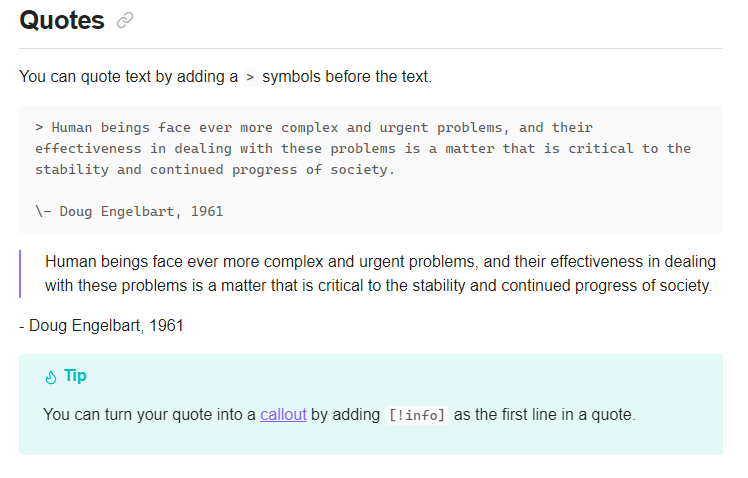Image resolution: width=748 pixels, height=478 pixels.
Task: Click the "- Doug Engelbart, 1961" attribution below the quote
Action: 101,326
